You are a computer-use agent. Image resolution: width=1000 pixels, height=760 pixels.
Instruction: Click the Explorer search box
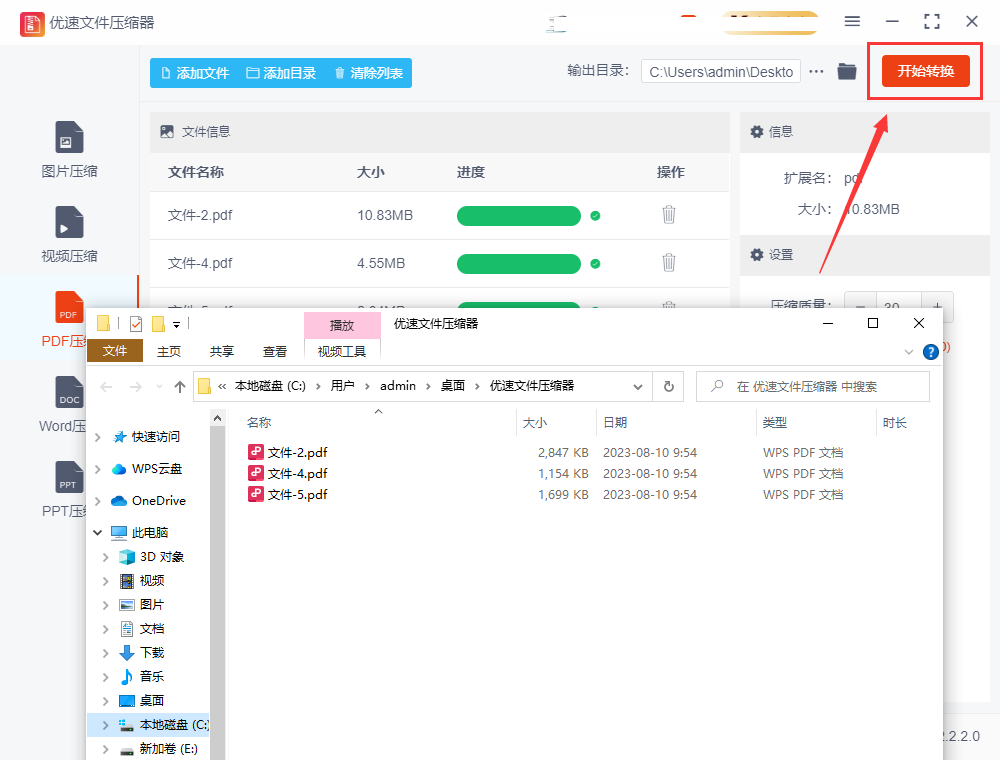(x=812, y=386)
